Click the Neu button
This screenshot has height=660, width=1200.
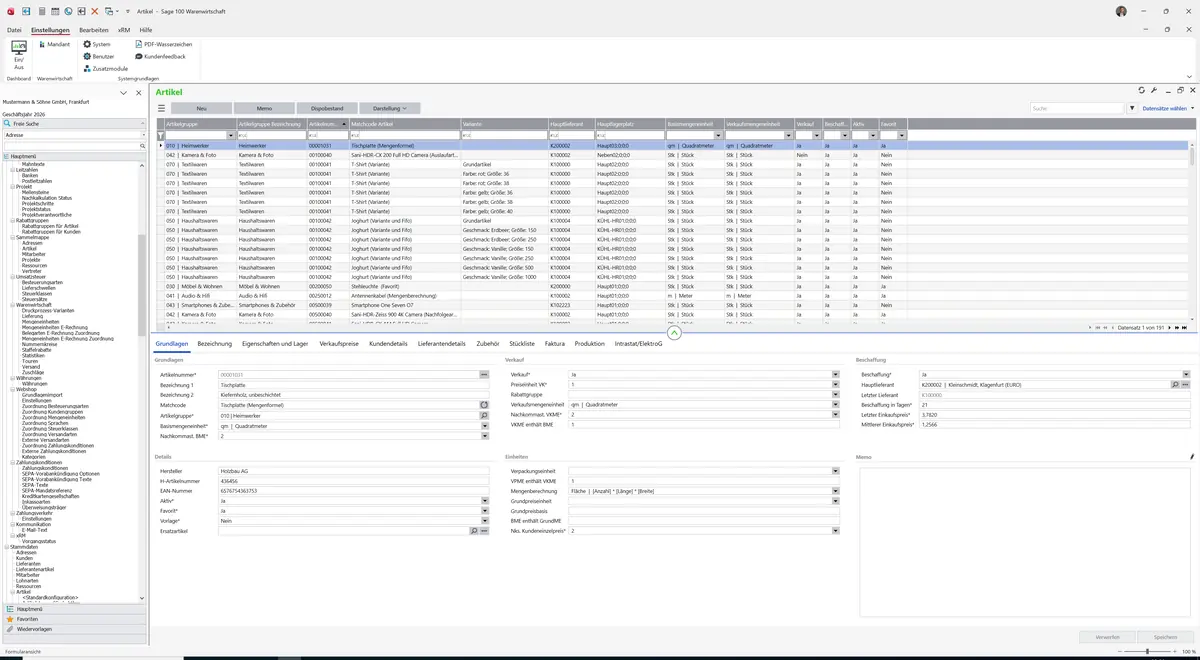(x=201, y=108)
